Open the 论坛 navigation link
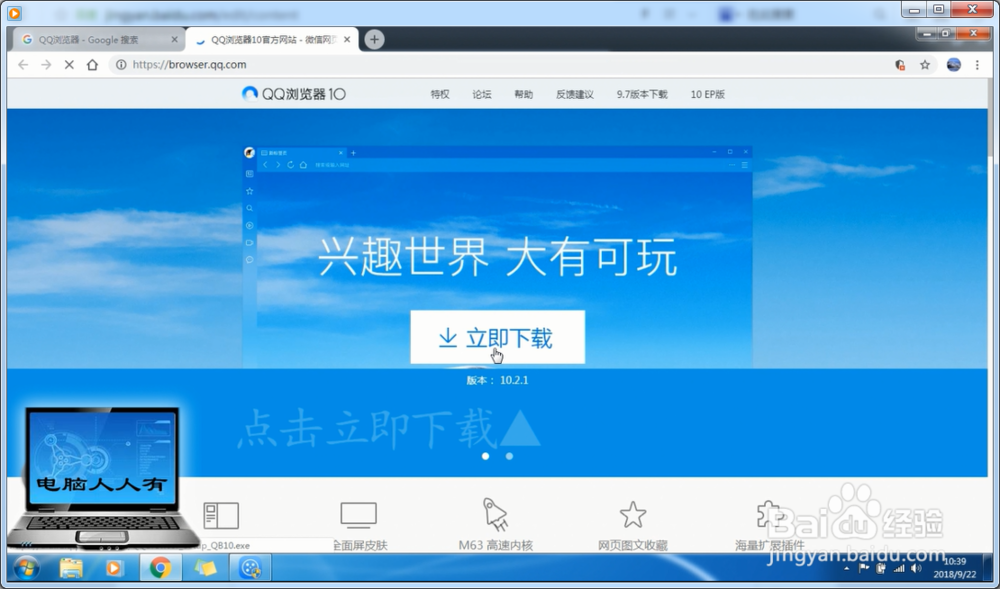1000x589 pixels. click(x=482, y=94)
